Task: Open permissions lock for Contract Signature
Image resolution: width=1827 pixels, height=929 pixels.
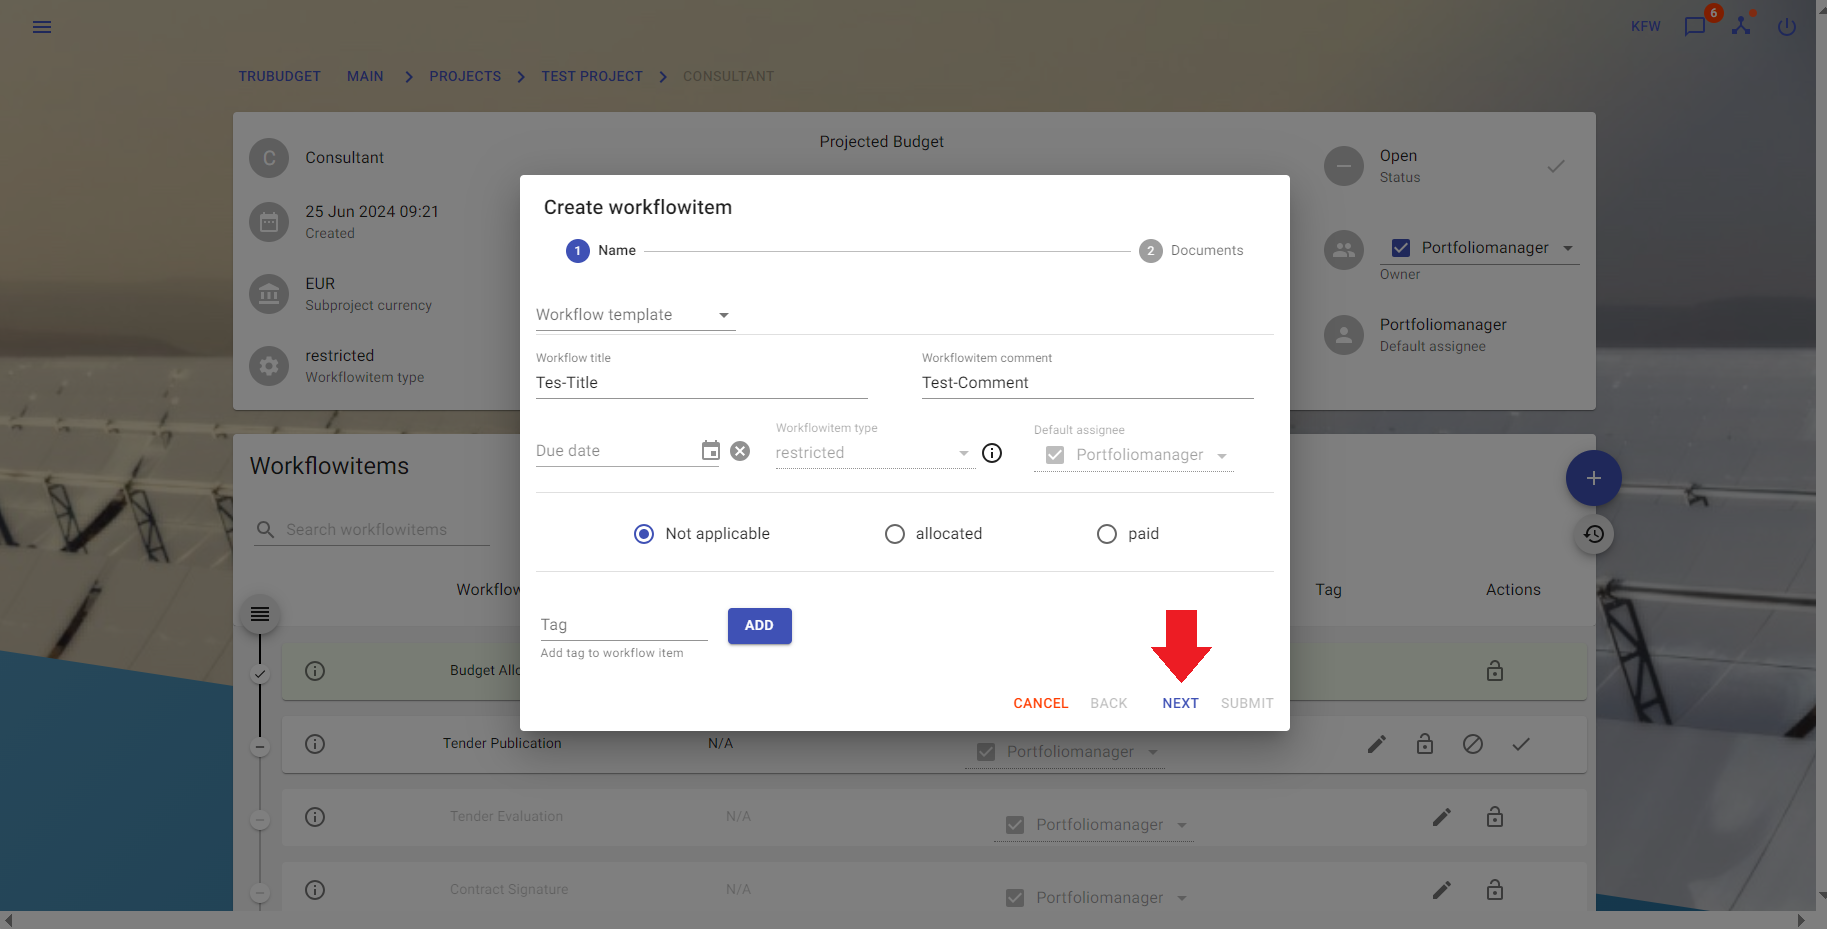Action: click(1495, 890)
